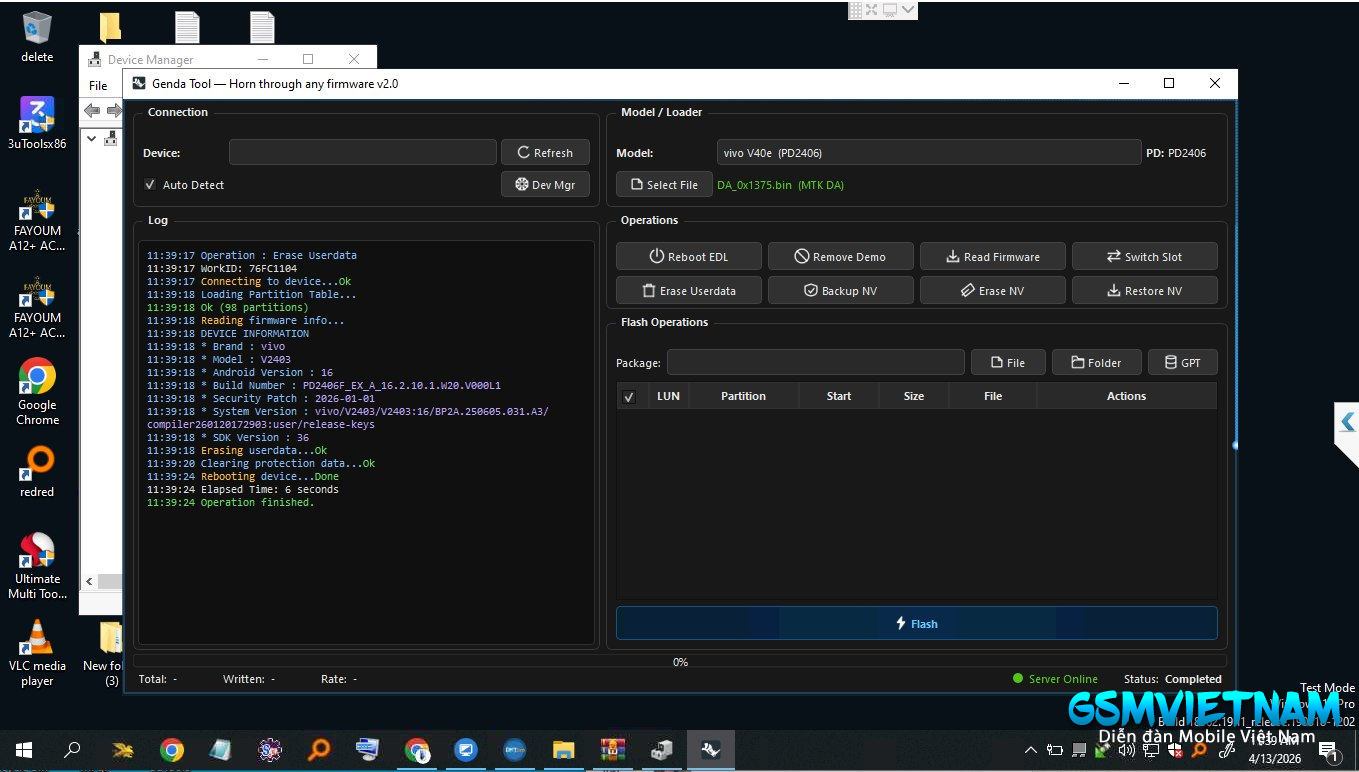This screenshot has height=772, width=1359.
Task: Click the Restore NV button
Action: tap(1144, 291)
